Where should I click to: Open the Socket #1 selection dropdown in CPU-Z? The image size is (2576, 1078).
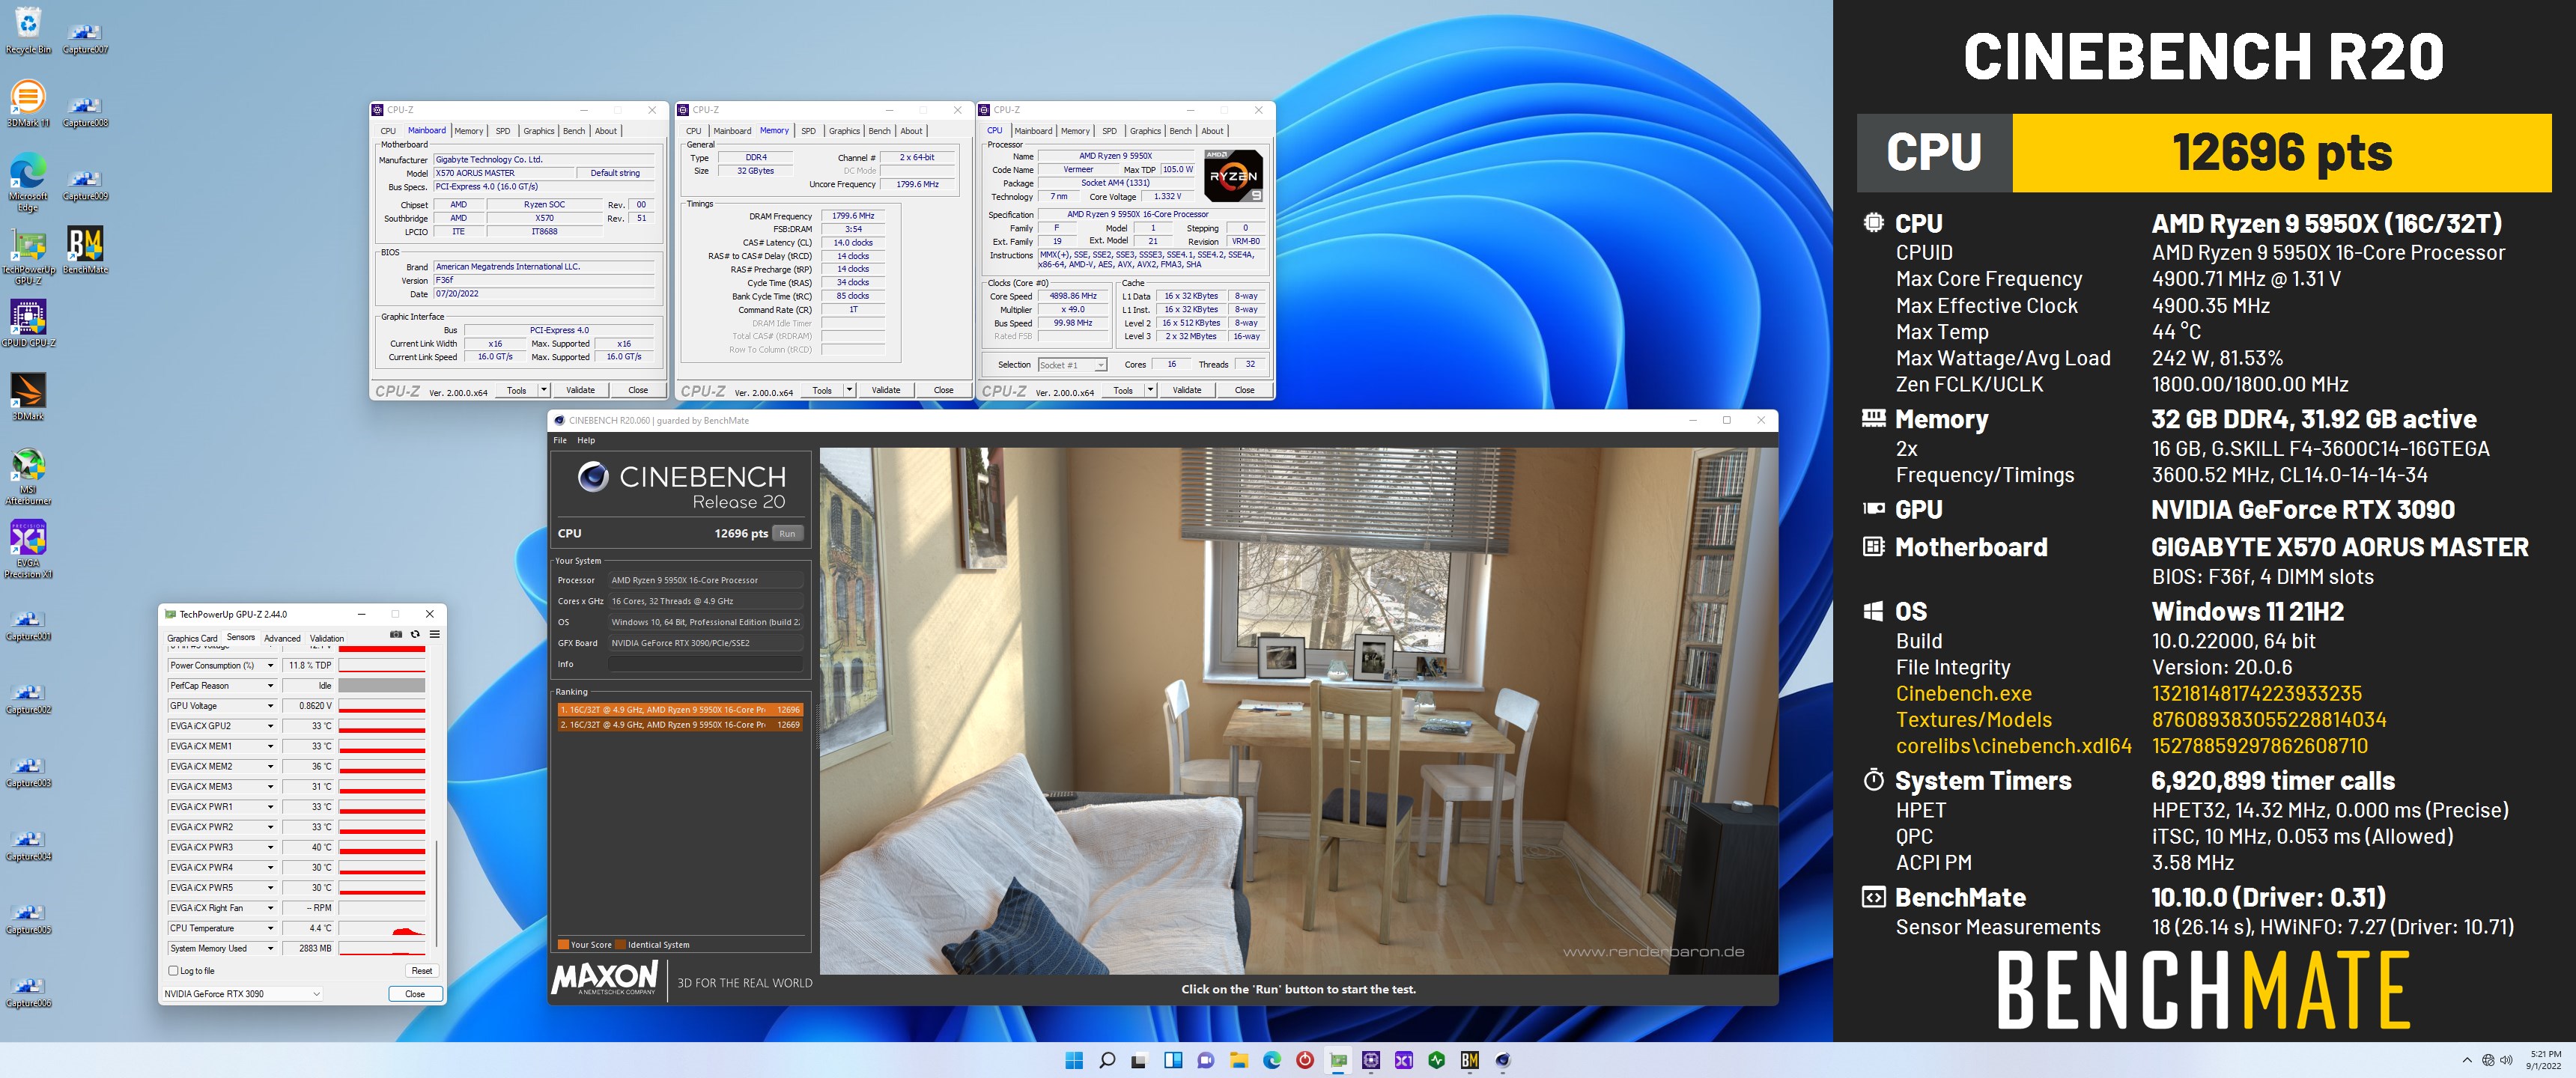[1072, 365]
